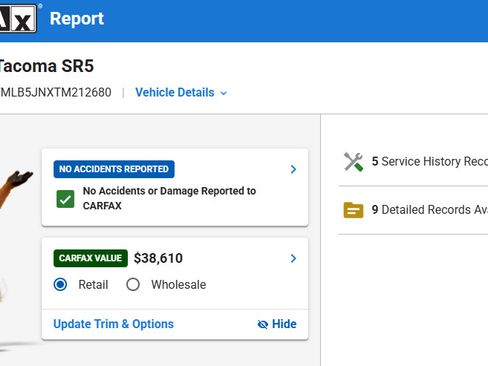The image size is (488, 366).
Task: Click the Report title in header
Action: tap(77, 18)
